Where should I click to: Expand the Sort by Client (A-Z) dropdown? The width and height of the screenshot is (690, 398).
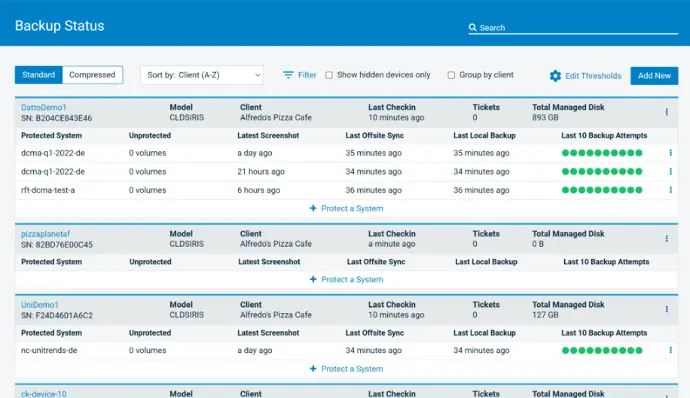pyautogui.click(x=202, y=75)
